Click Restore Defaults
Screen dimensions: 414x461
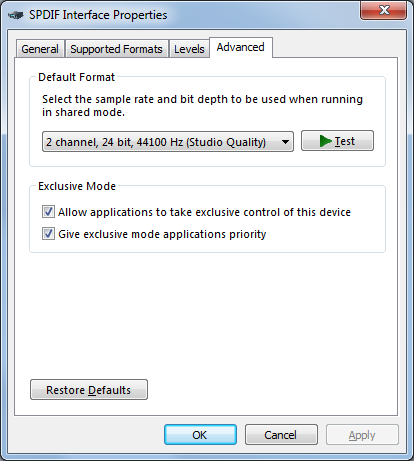point(89,389)
